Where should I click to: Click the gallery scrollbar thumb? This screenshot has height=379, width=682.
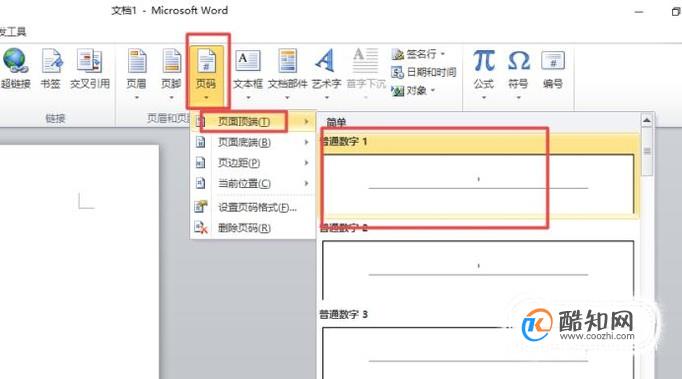point(647,151)
